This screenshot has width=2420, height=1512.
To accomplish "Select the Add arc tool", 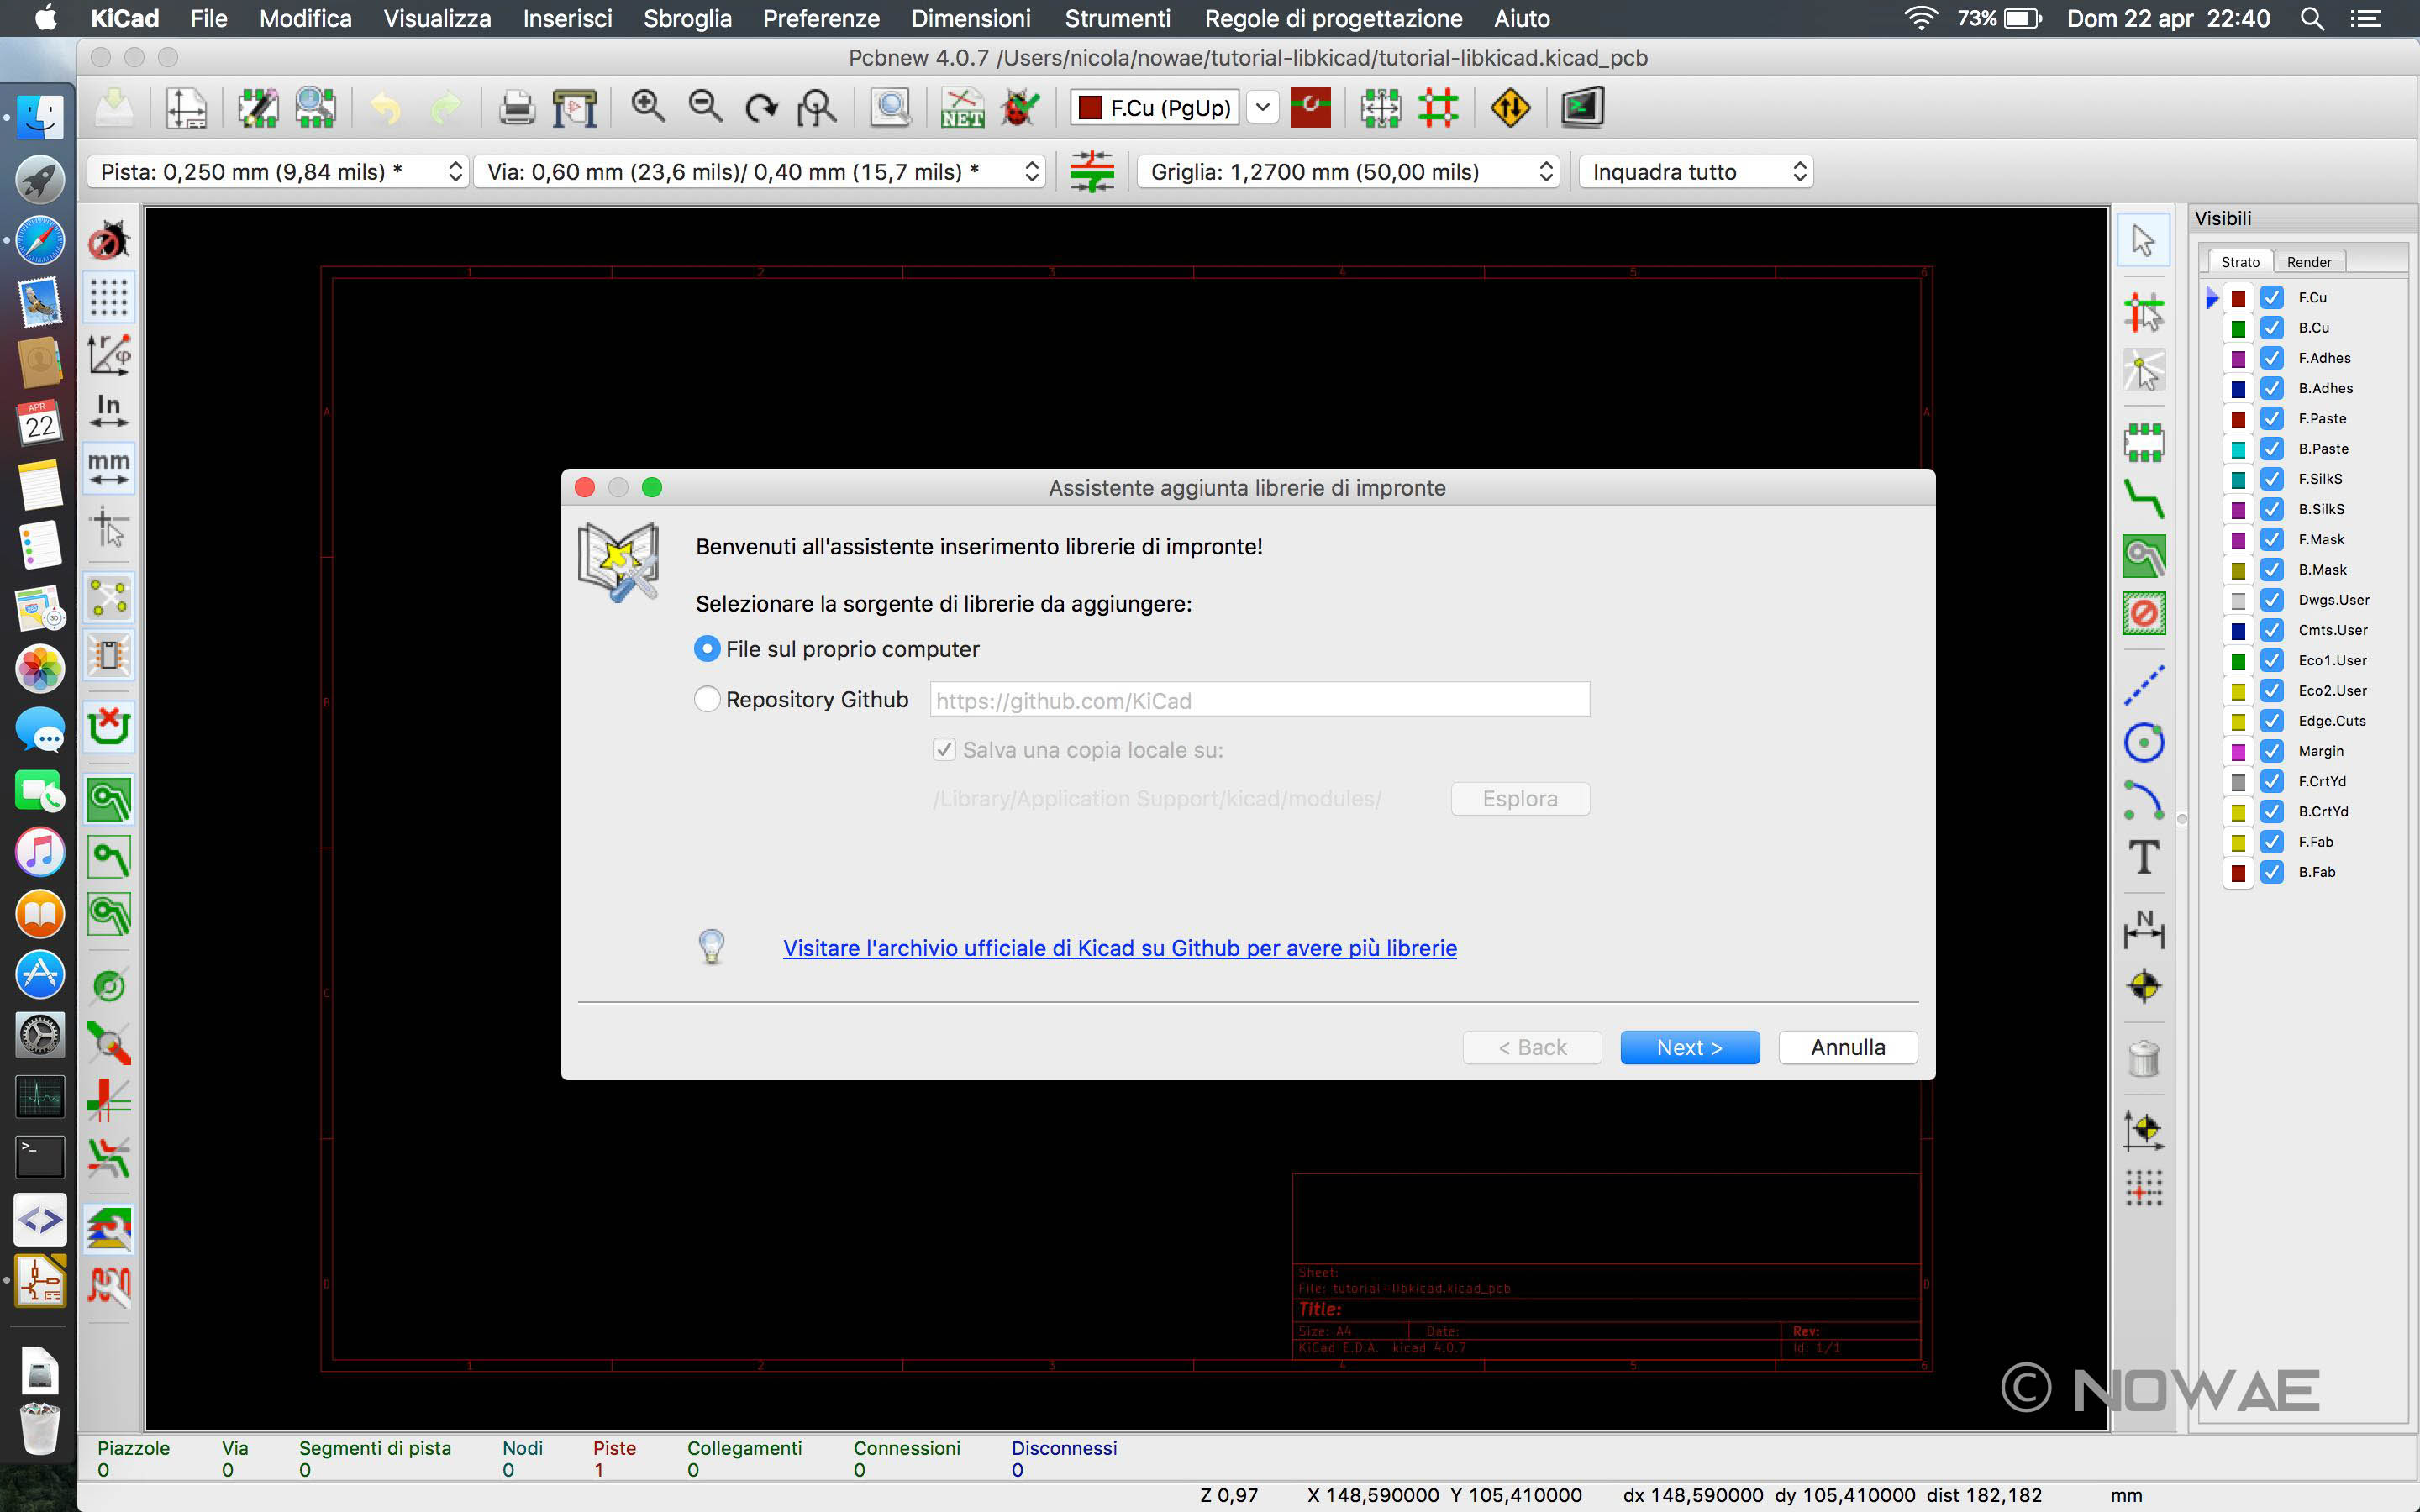I will pos(2143,800).
